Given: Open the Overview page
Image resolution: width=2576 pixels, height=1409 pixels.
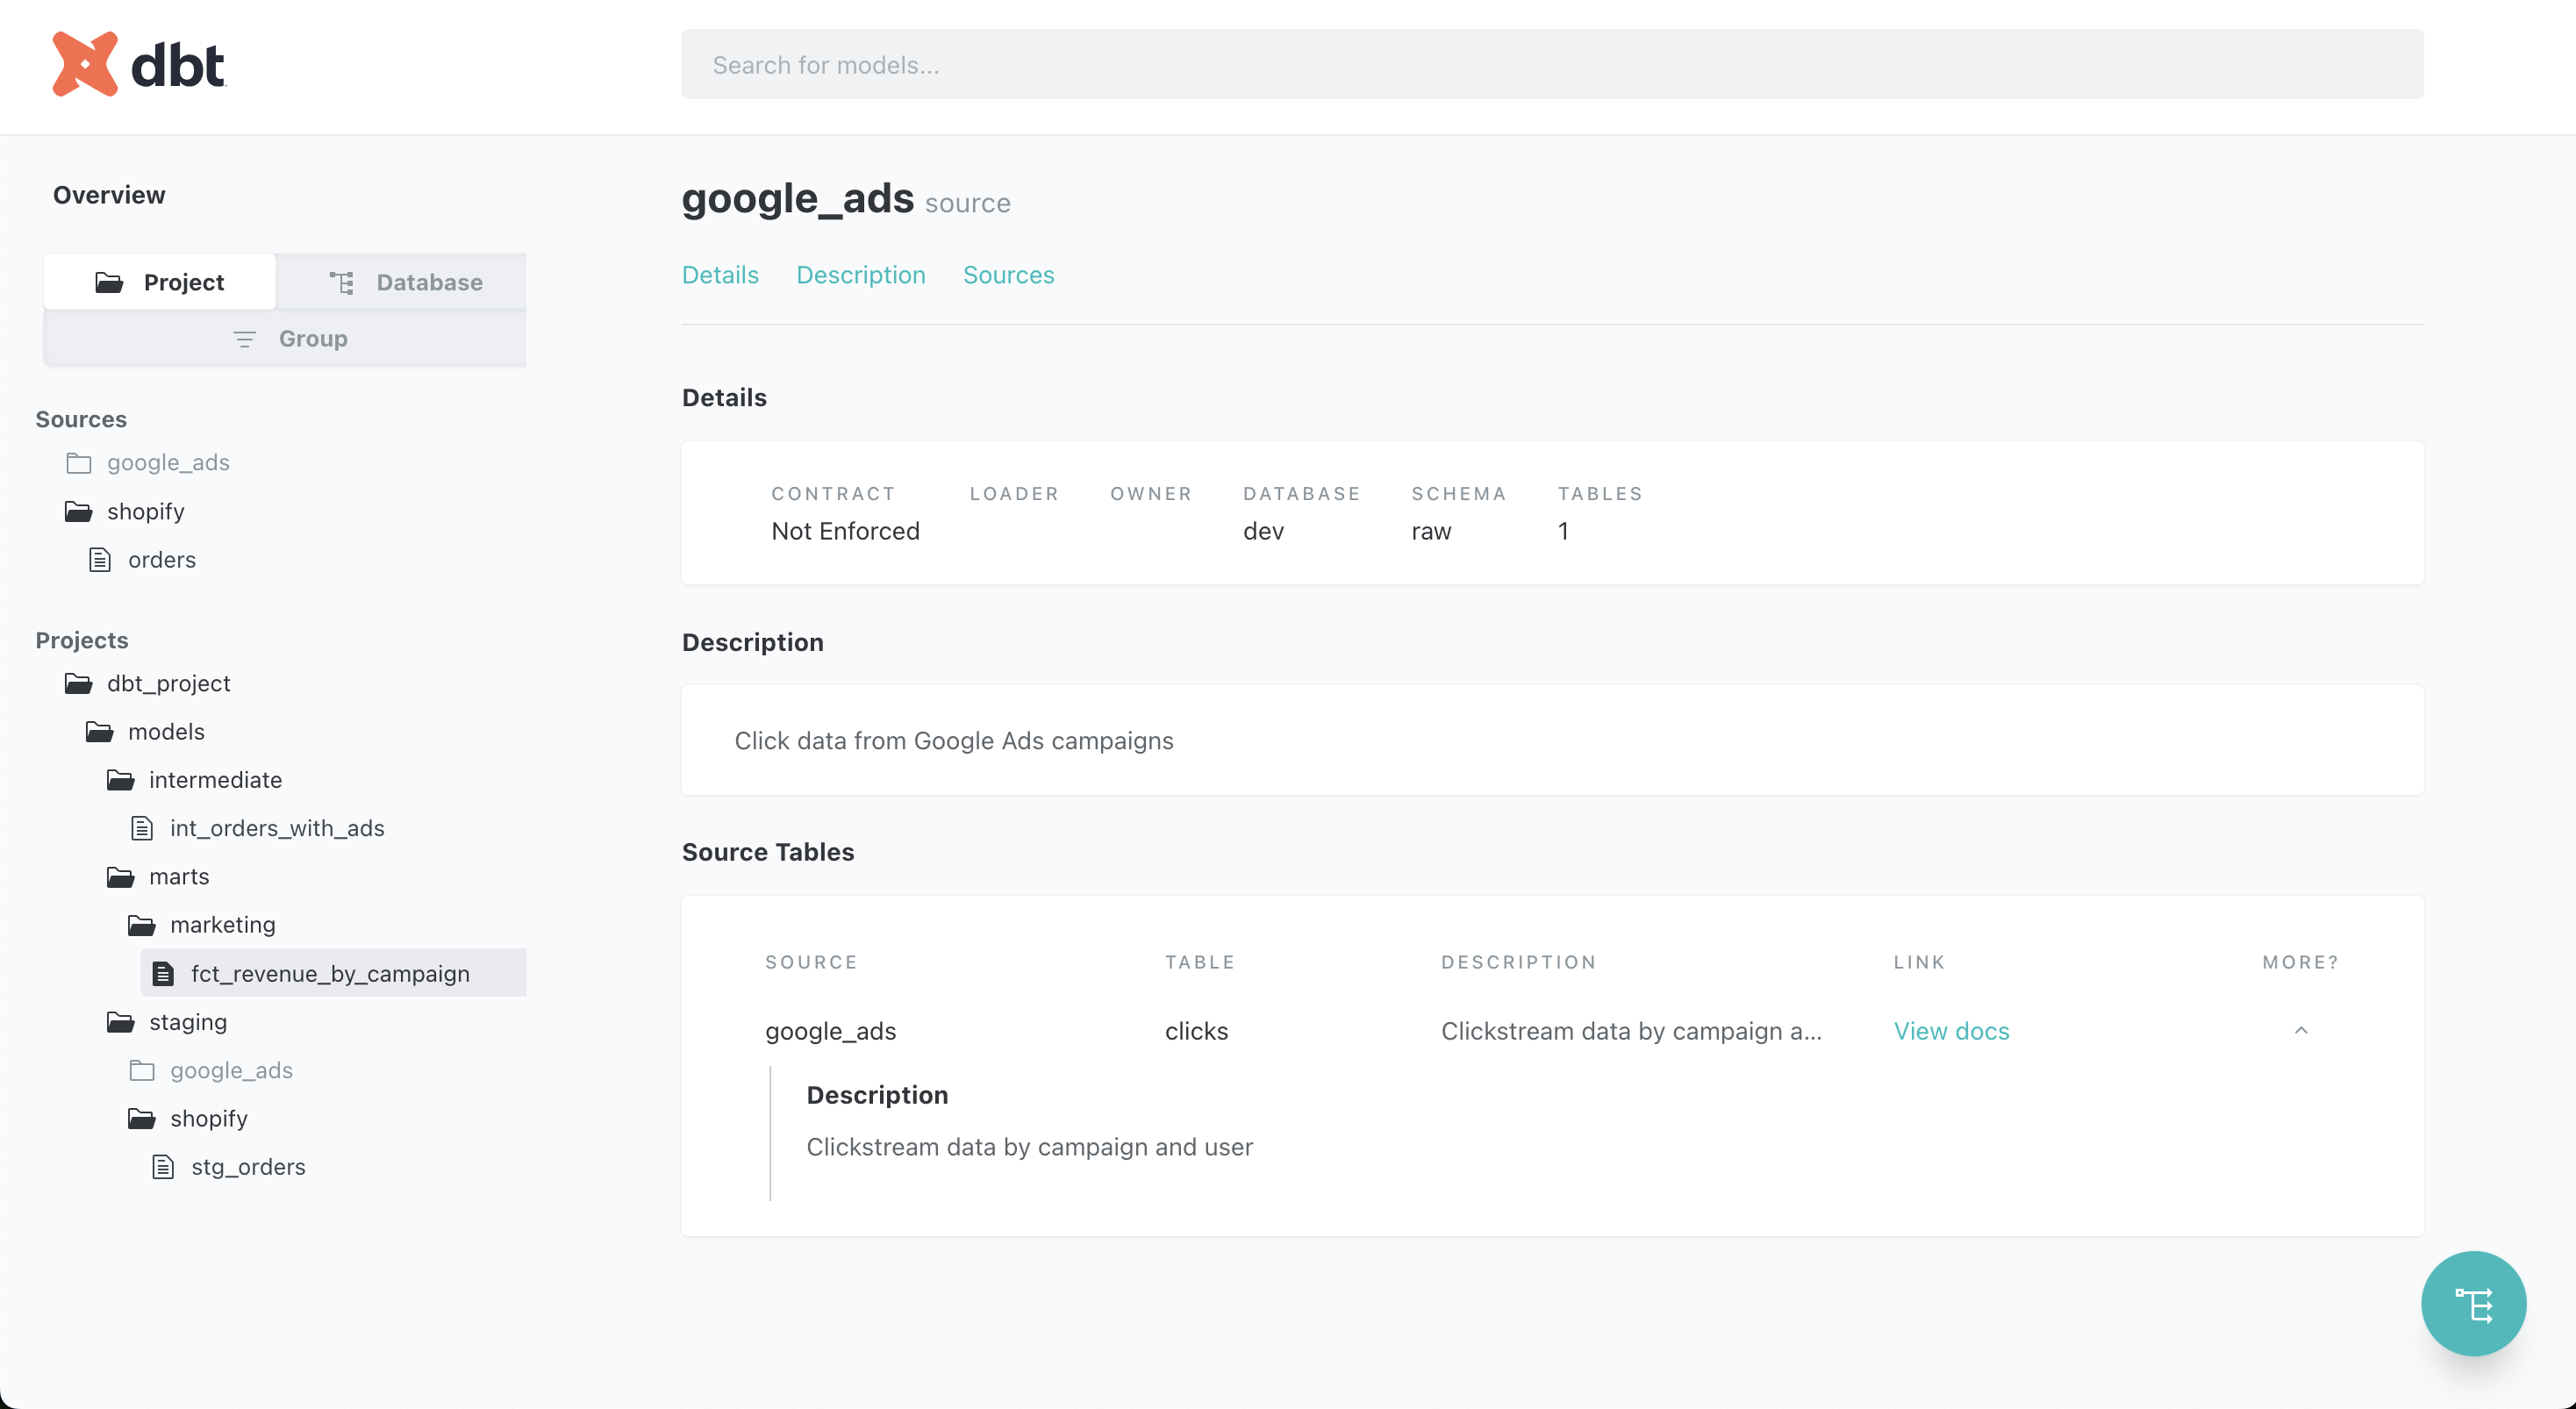Looking at the screenshot, I should tap(109, 195).
